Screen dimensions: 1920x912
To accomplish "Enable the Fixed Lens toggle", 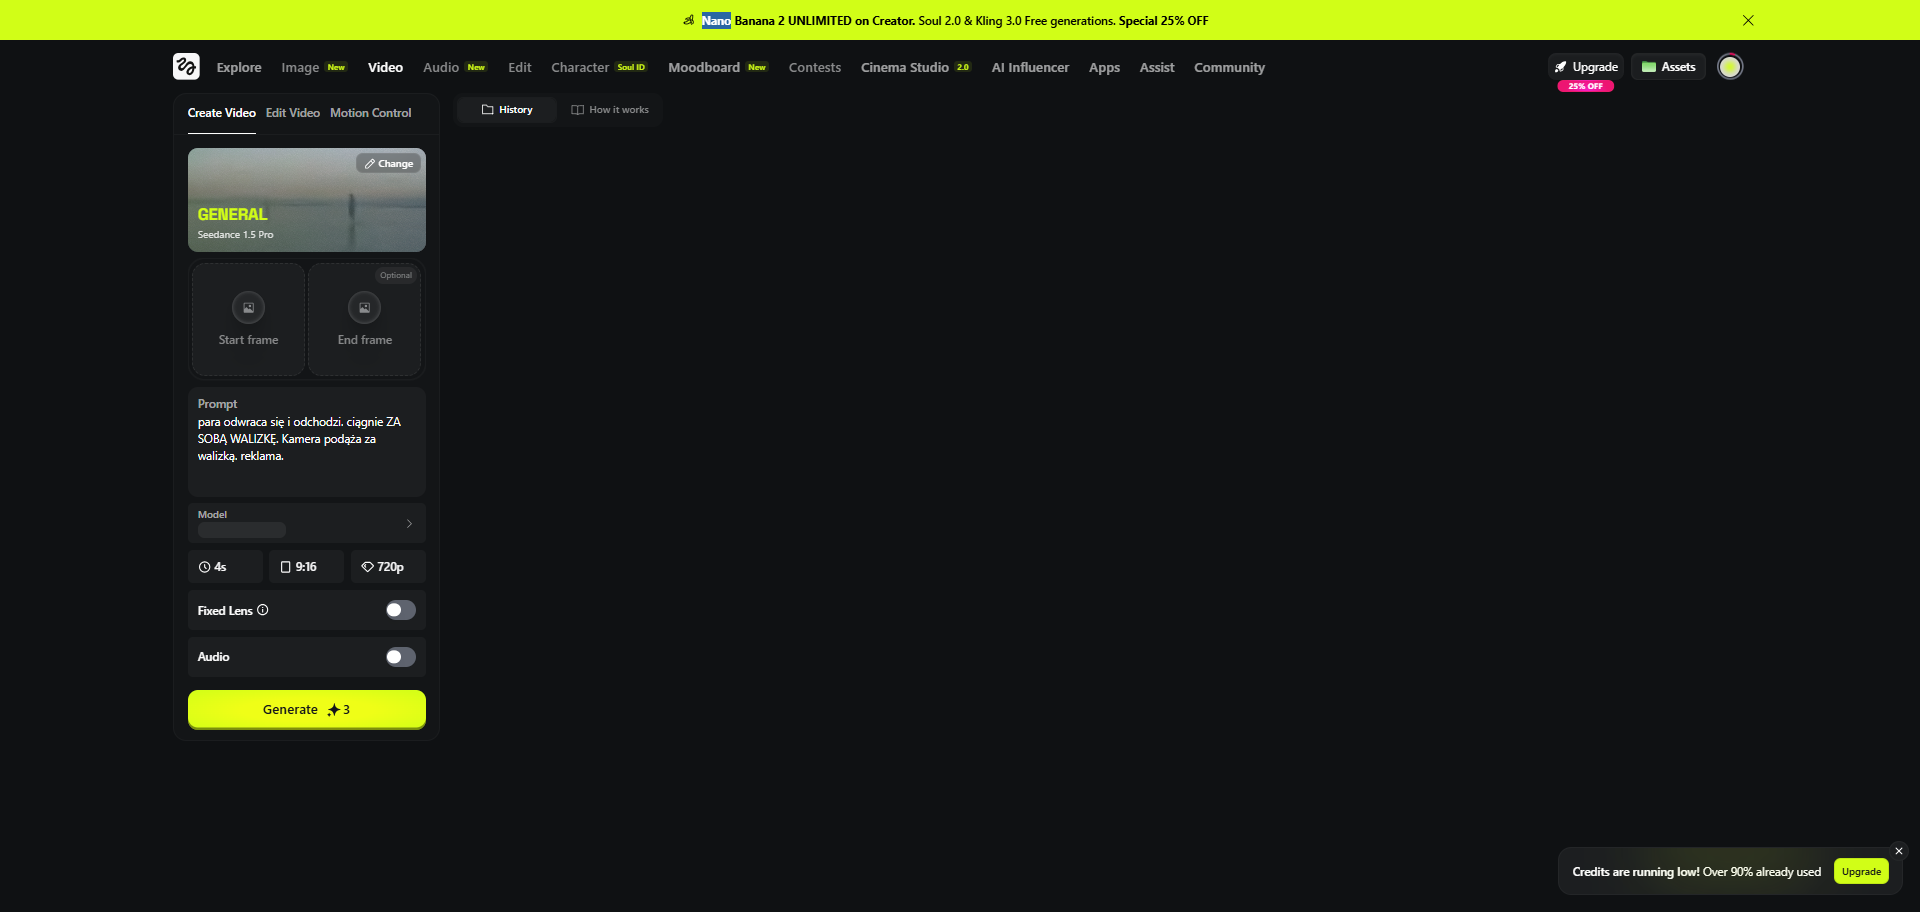I will coord(400,610).
